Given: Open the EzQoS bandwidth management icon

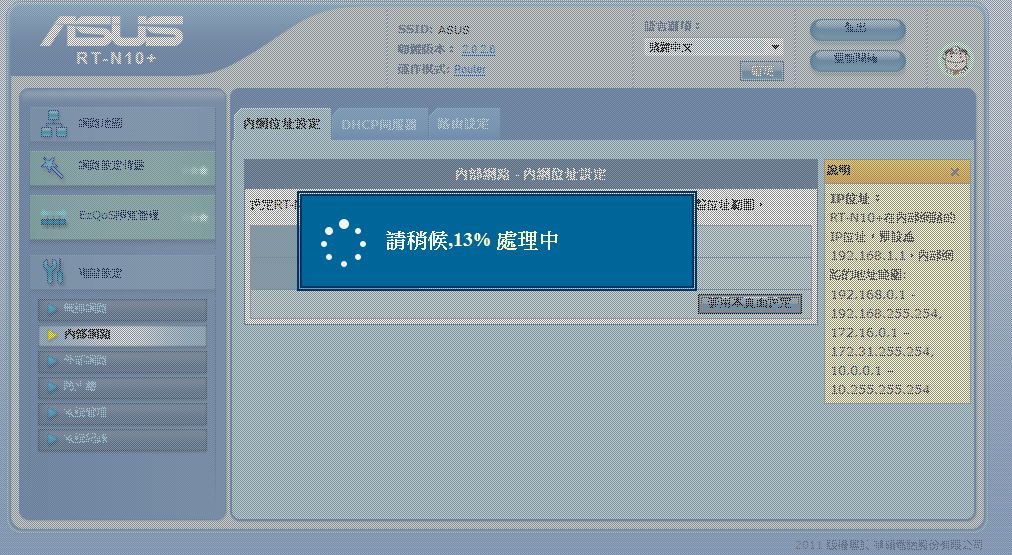Looking at the screenshot, I should 53,217.
